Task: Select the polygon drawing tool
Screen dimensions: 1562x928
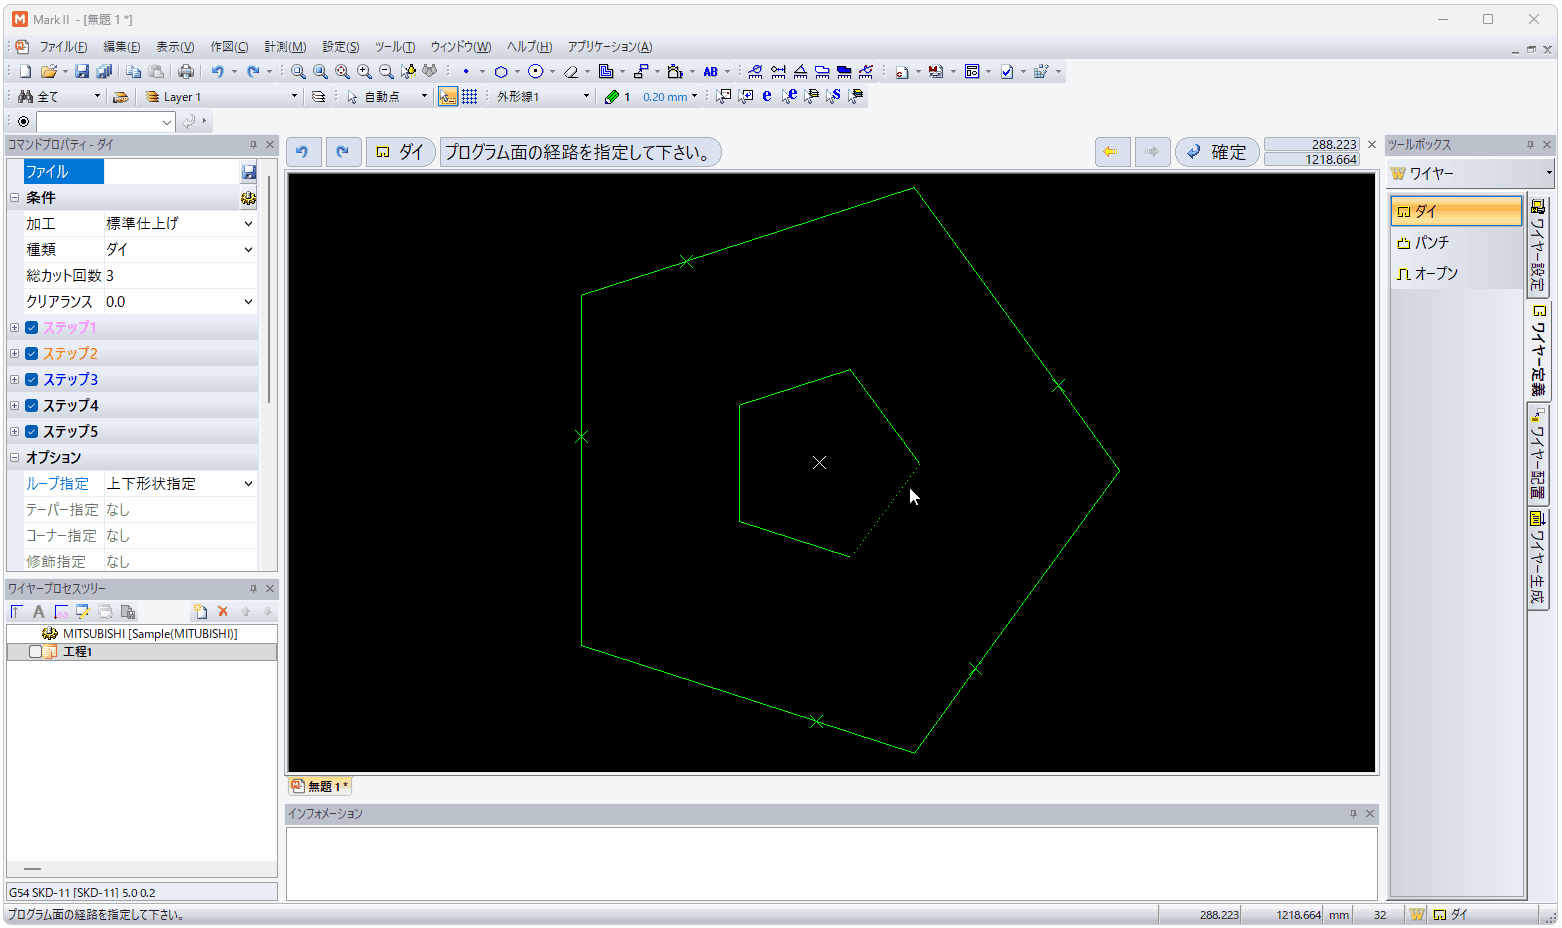Action: 501,71
